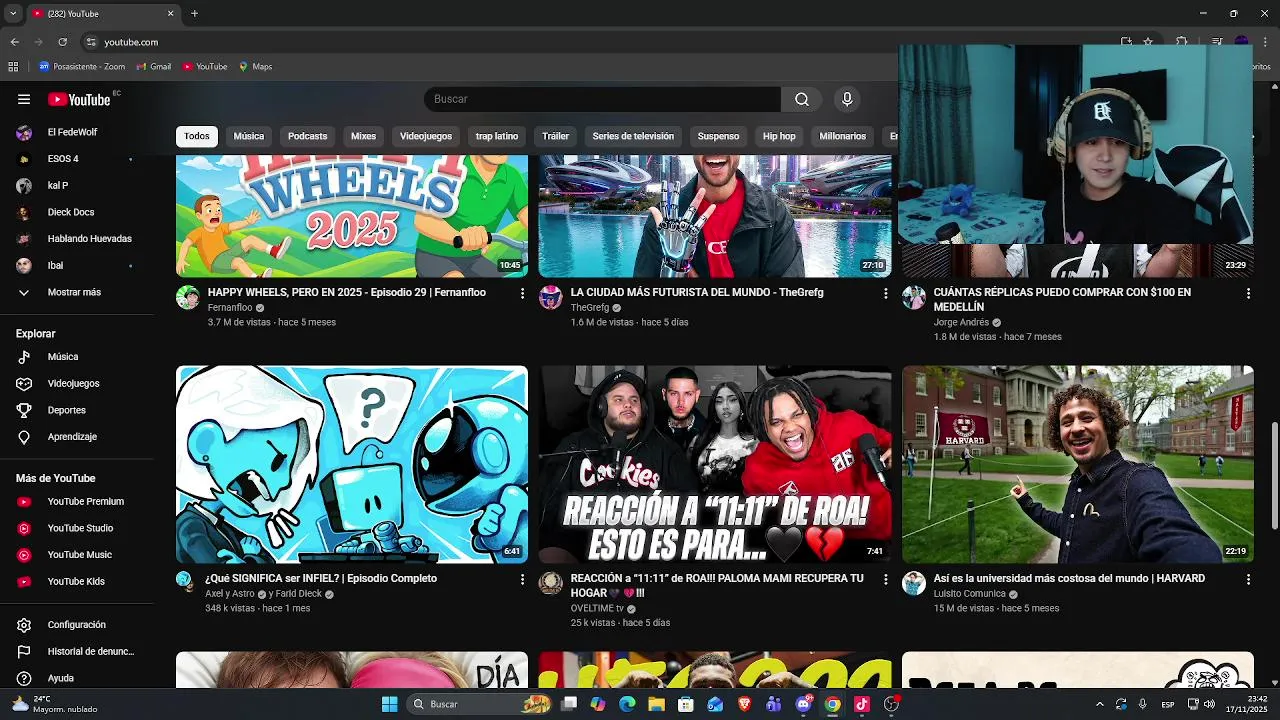Click the Infiel episode thumbnail
Screen dimensions: 1280x720
click(x=352, y=464)
